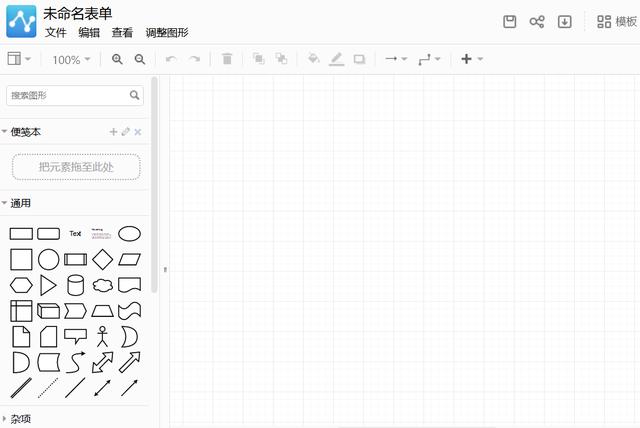Select the curved S arrow shape
640x428 pixels.
76,362
